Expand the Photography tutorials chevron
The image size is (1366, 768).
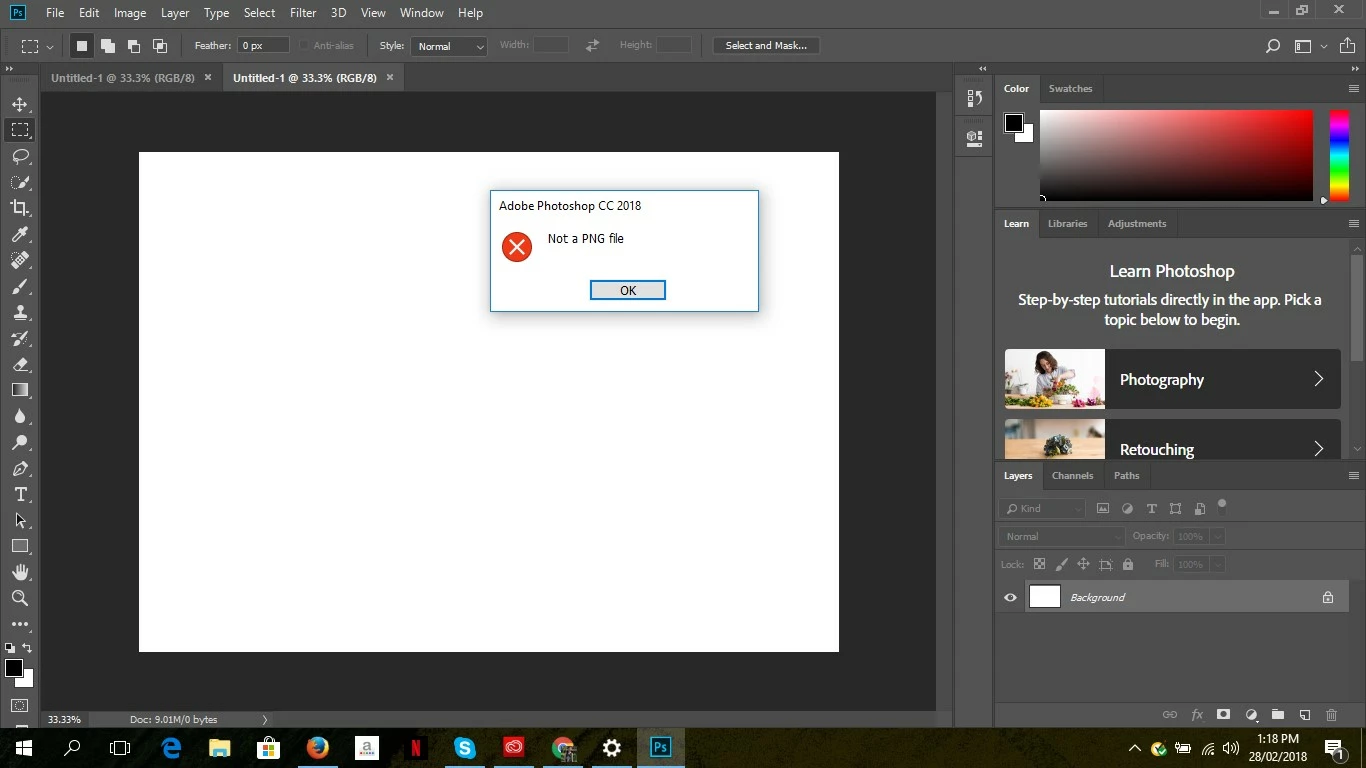[x=1318, y=379]
